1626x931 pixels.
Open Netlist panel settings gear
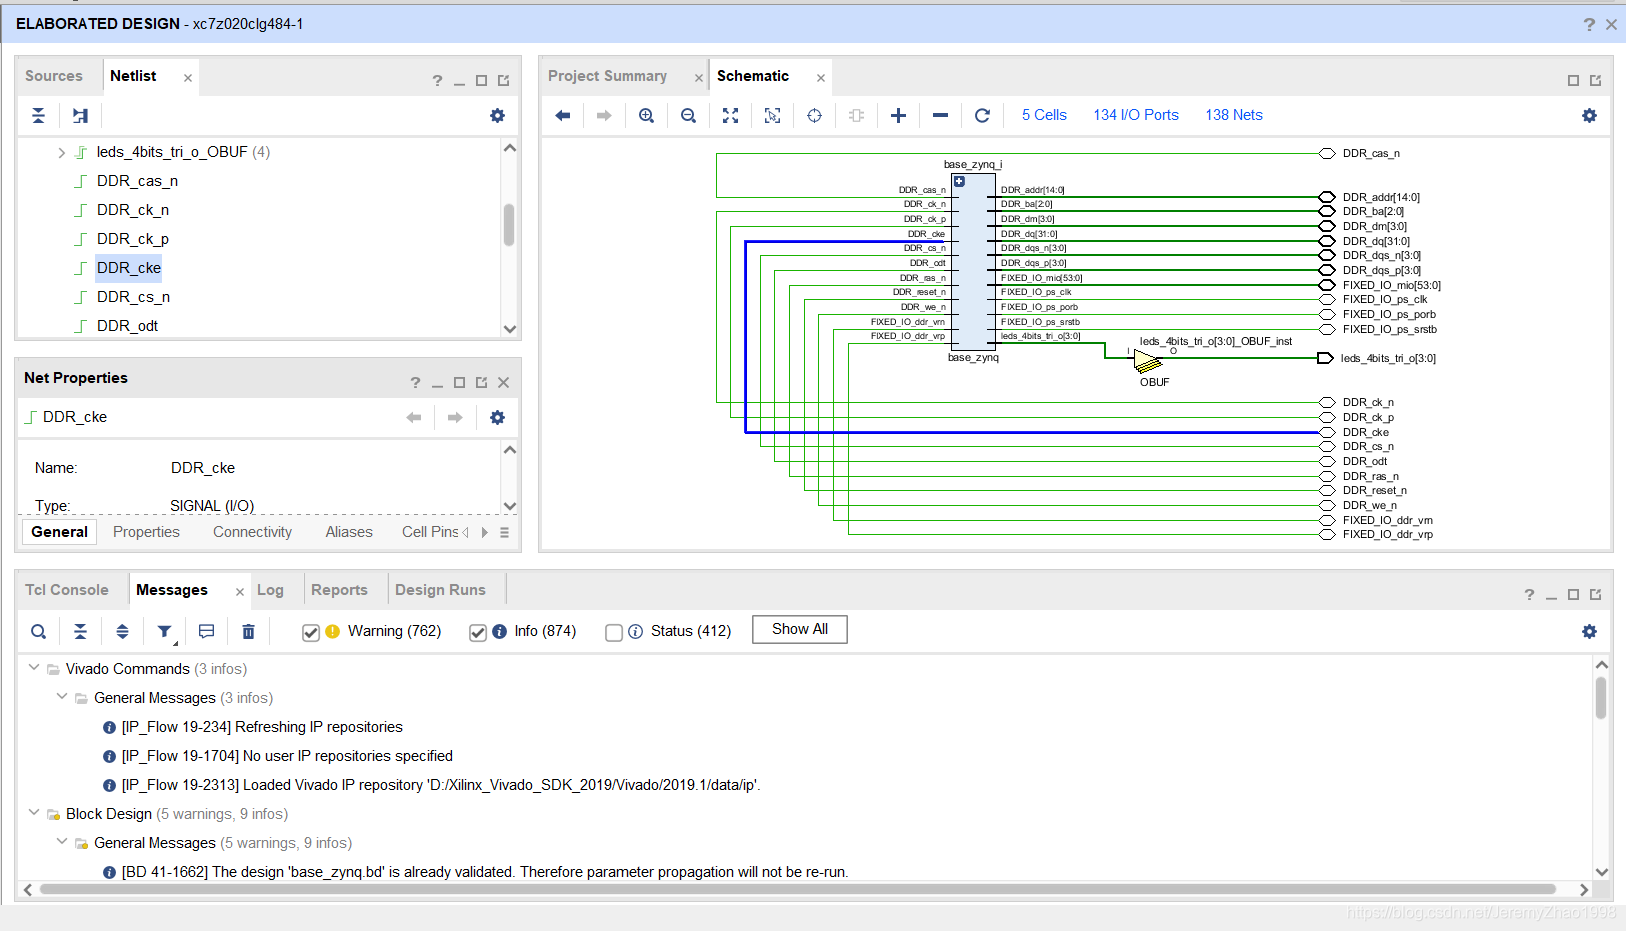click(497, 116)
